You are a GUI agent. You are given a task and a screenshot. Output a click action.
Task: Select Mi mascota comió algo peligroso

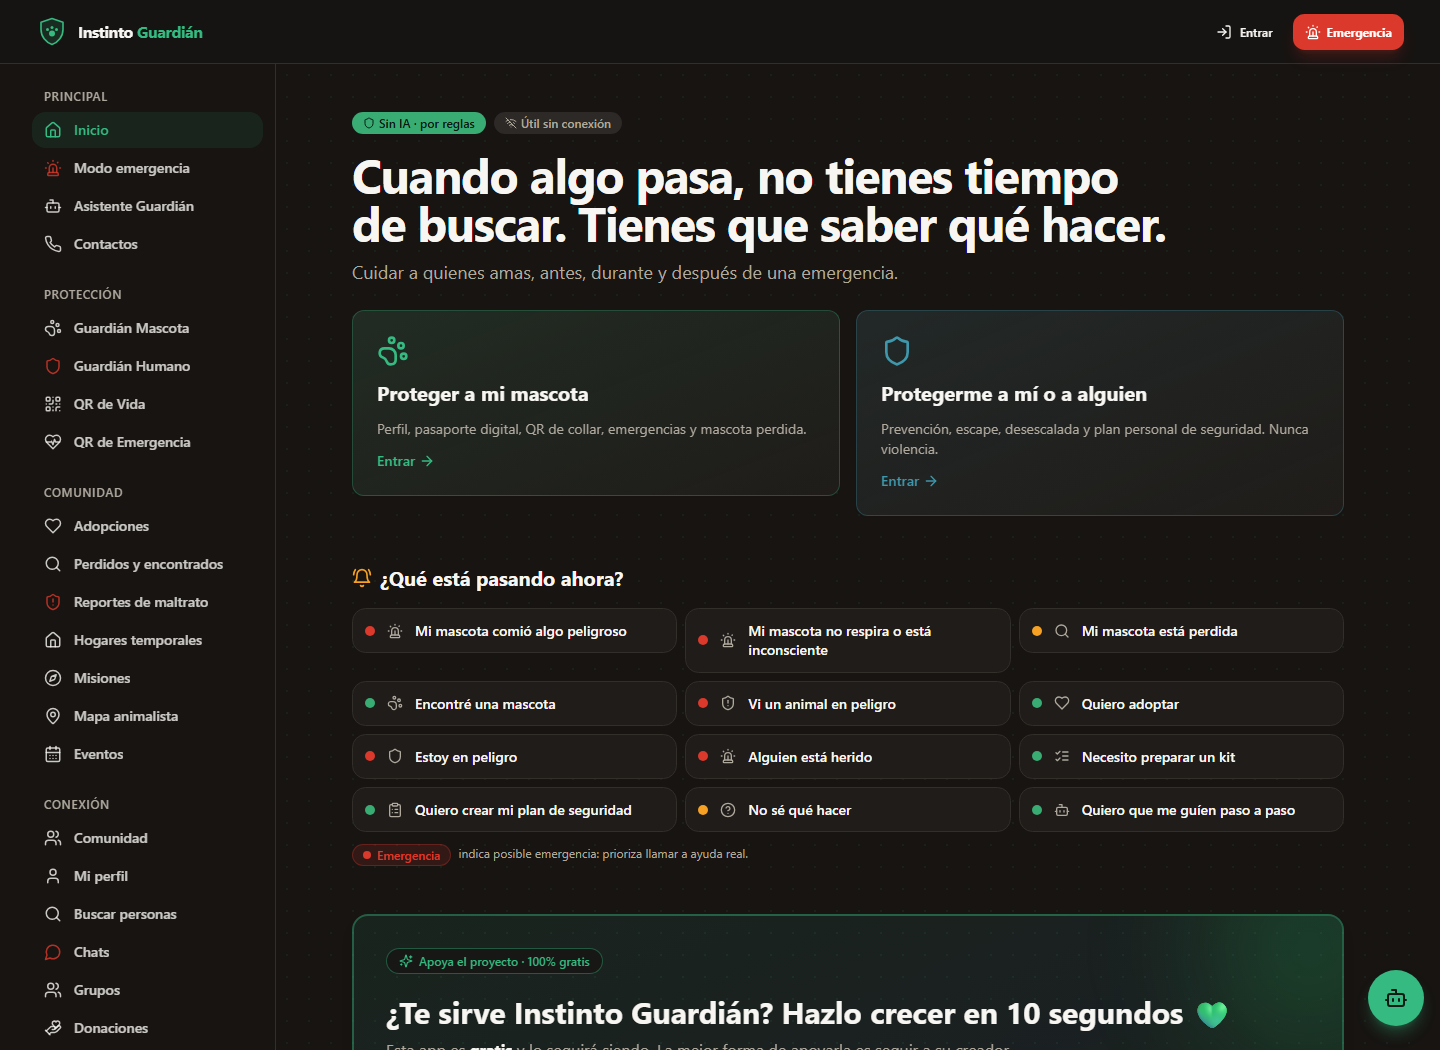tap(514, 631)
